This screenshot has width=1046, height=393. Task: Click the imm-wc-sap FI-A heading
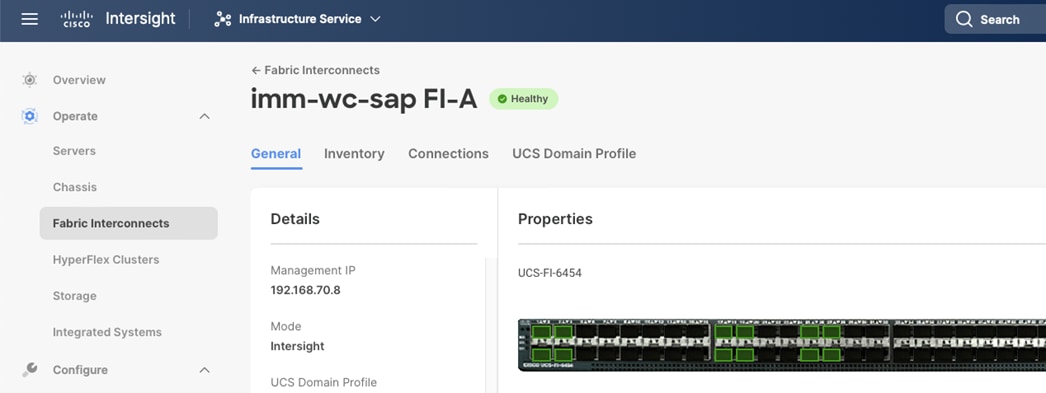coord(364,99)
